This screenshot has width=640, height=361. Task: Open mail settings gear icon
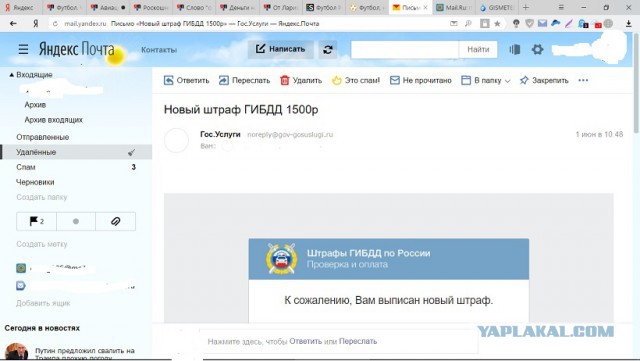[x=537, y=49]
